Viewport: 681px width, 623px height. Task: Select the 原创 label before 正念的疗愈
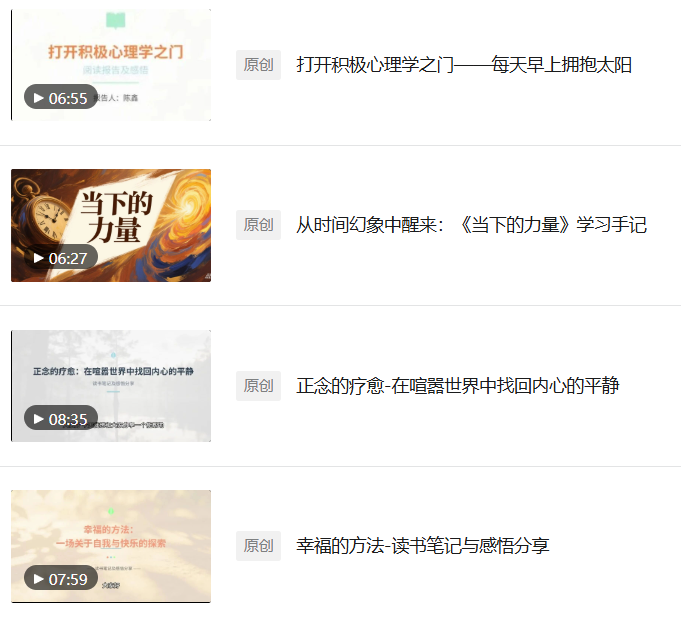tap(258, 386)
